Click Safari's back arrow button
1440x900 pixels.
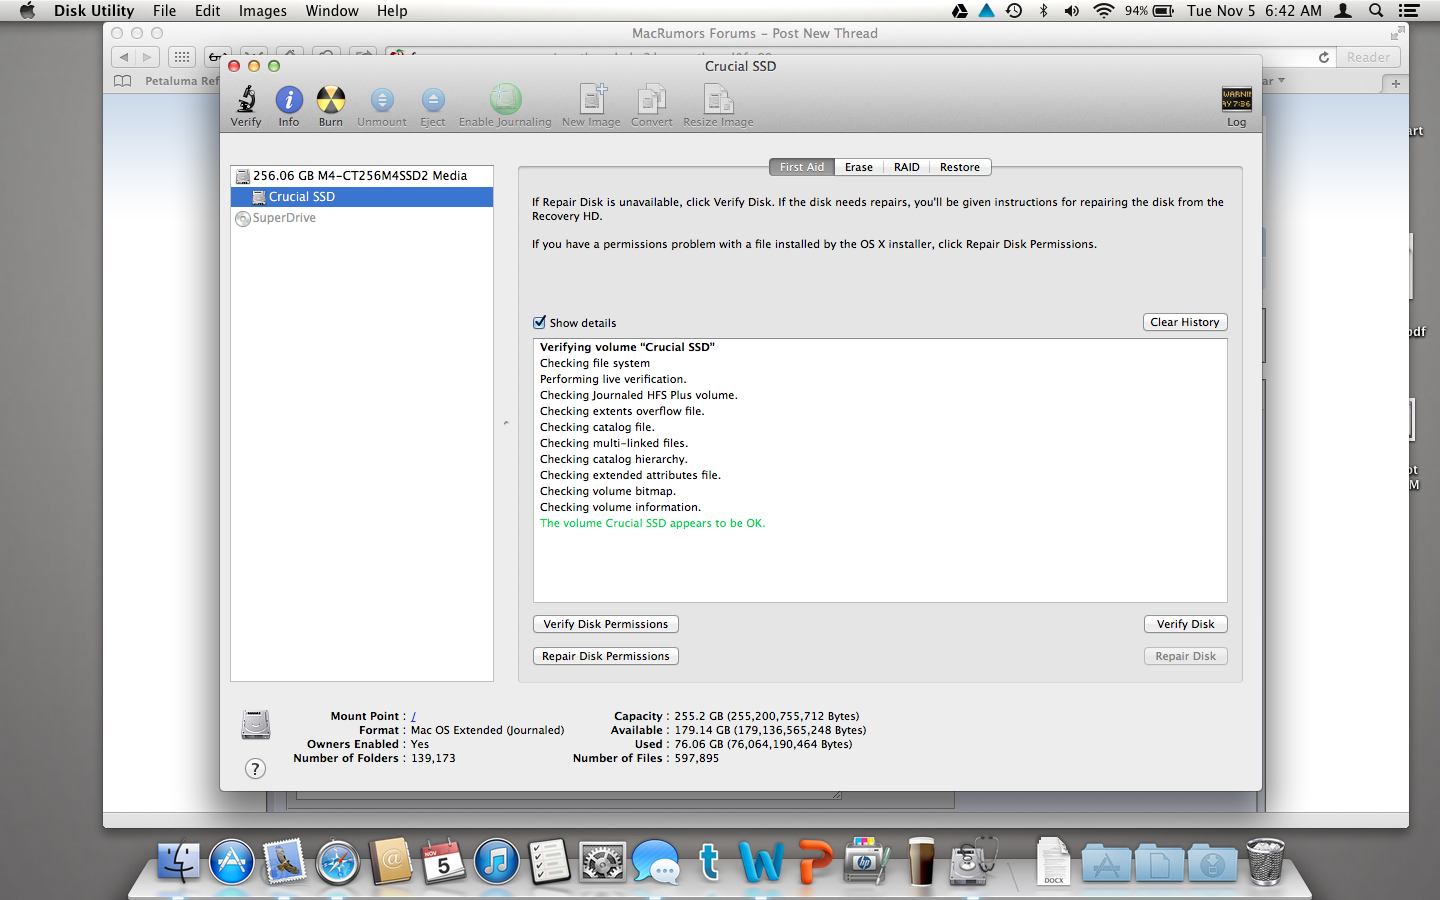pyautogui.click(x=124, y=57)
